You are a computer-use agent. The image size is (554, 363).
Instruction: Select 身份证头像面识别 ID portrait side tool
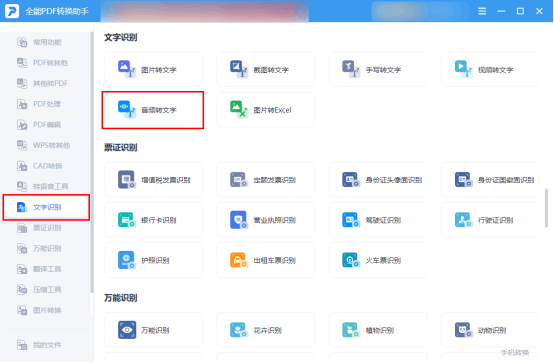pyautogui.click(x=378, y=180)
